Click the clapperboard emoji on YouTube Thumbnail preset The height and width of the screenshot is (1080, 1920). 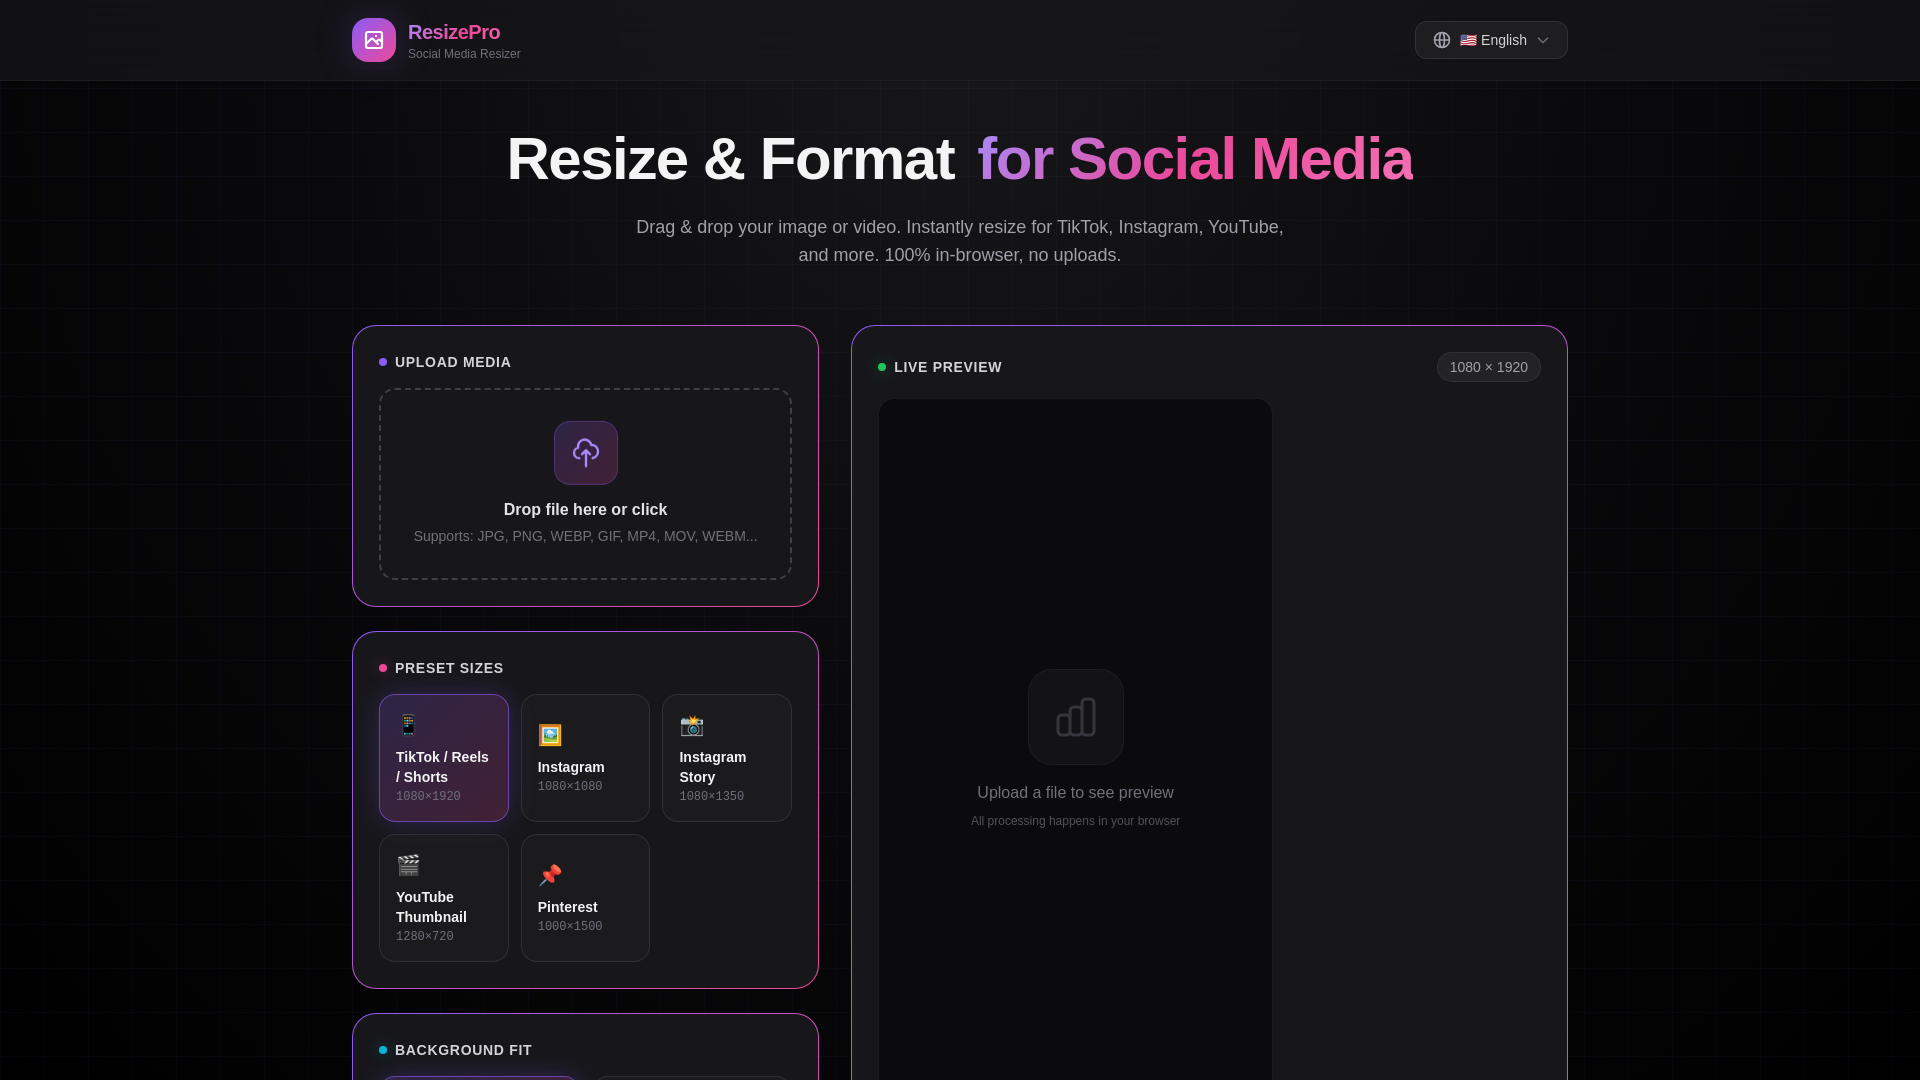(408, 865)
